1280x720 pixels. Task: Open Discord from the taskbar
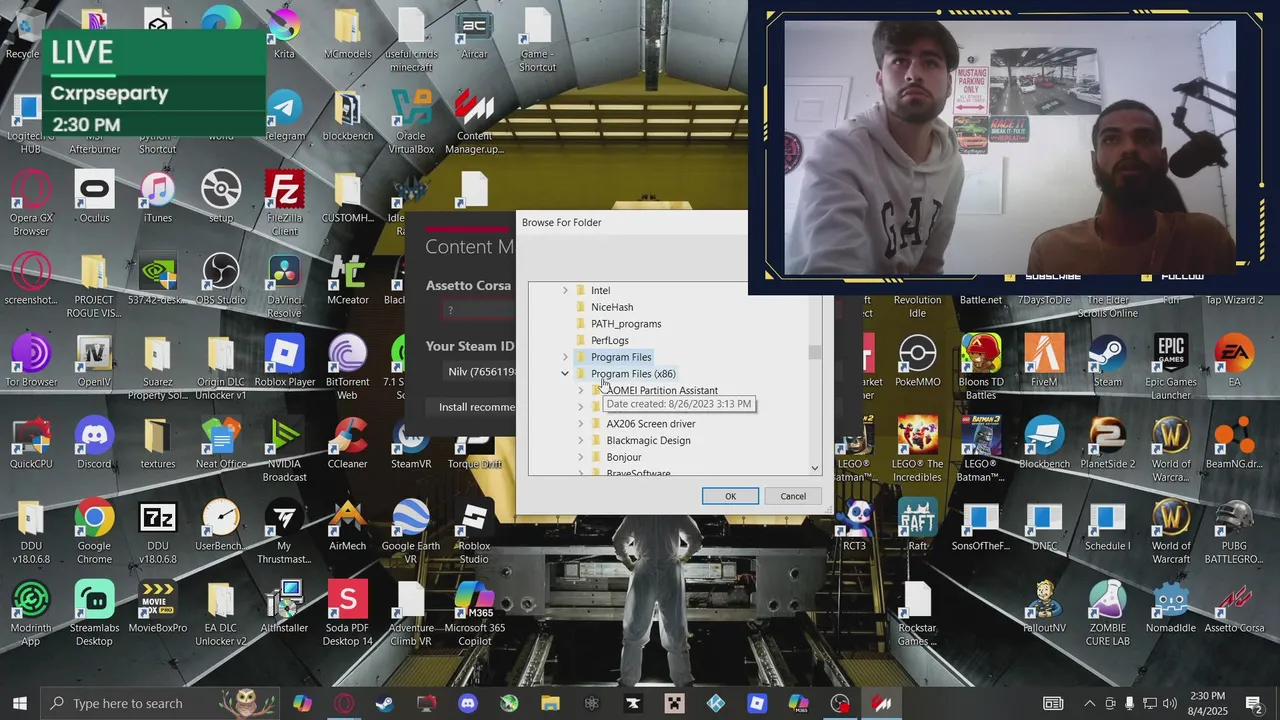(468, 703)
